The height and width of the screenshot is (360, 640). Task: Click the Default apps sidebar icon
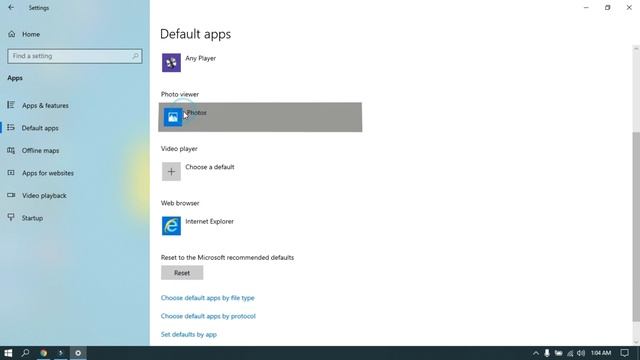pos(11,128)
